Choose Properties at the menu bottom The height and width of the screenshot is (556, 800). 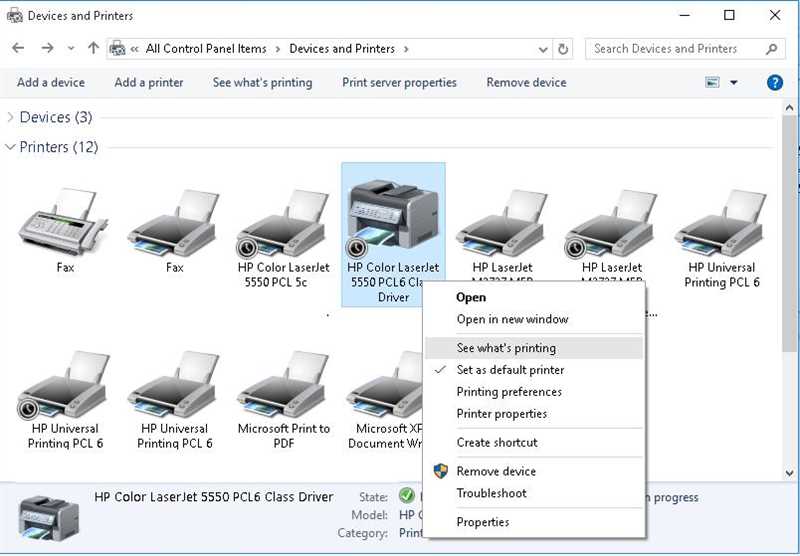tap(534, 522)
